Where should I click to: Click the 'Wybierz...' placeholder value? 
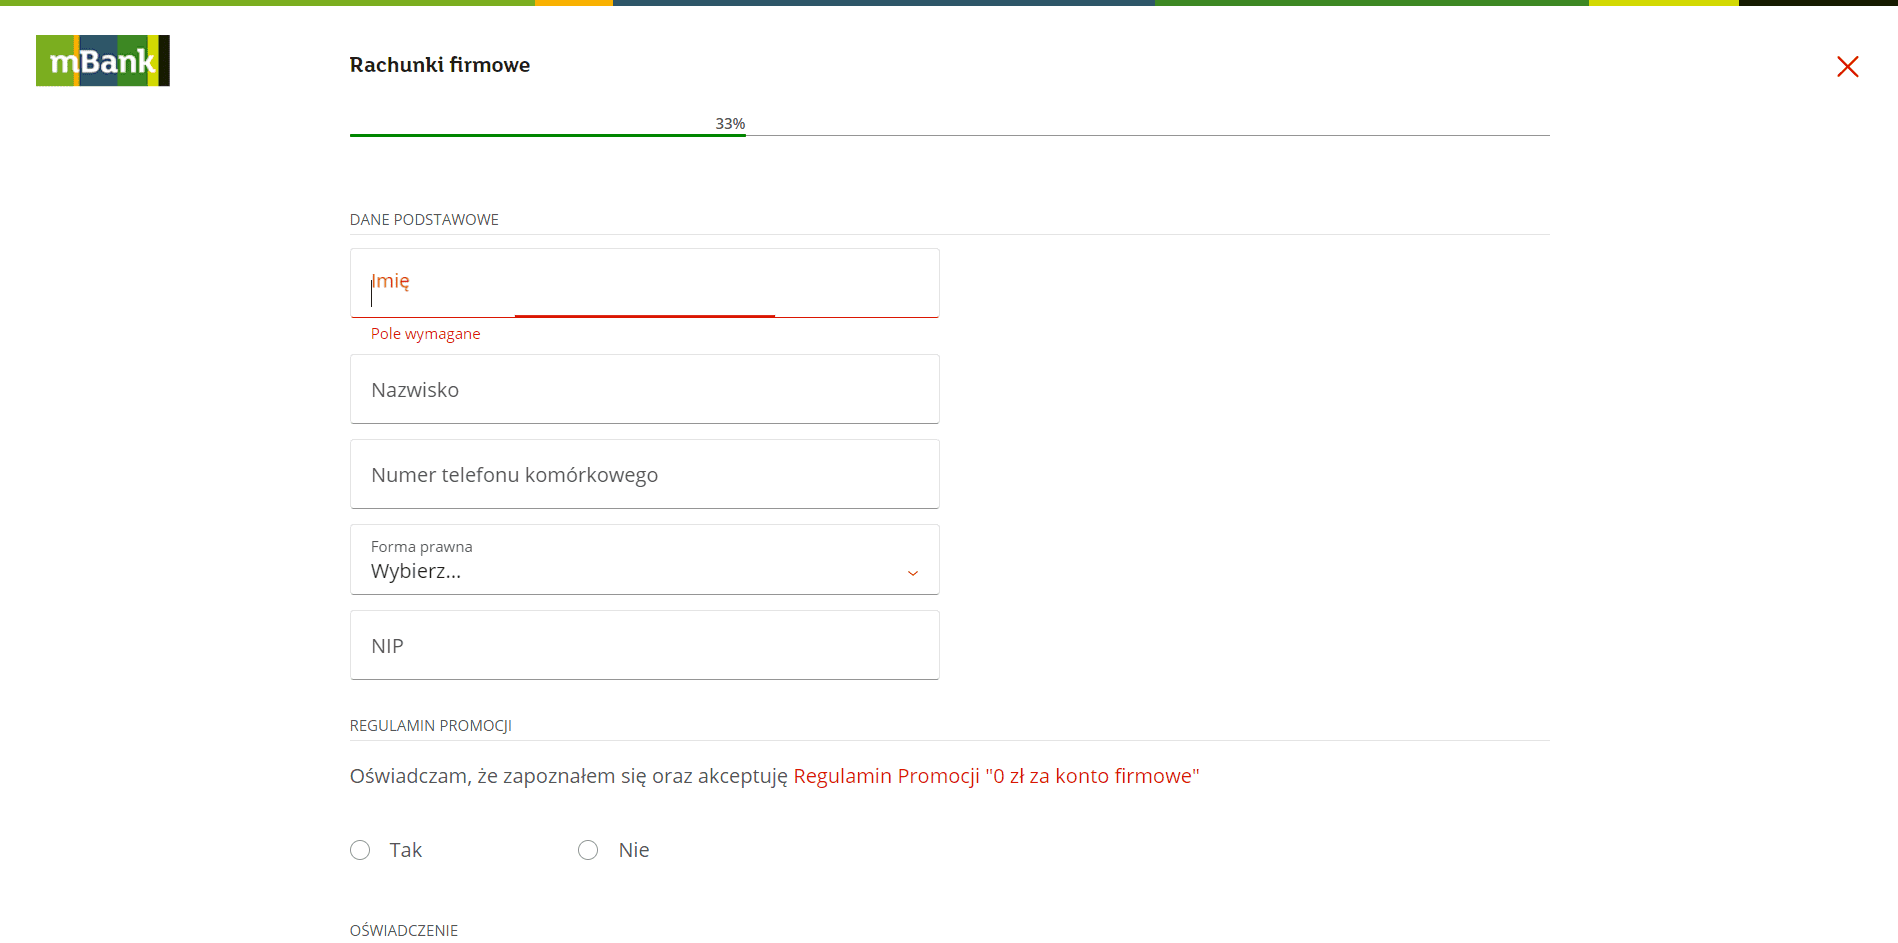tap(416, 572)
